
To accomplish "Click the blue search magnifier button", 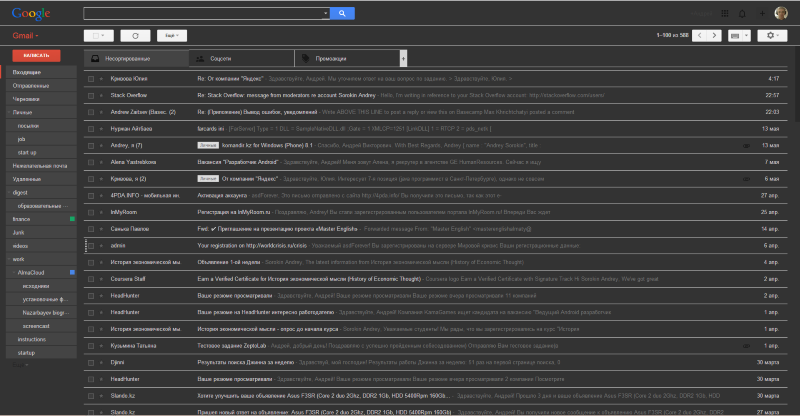I will coord(342,13).
